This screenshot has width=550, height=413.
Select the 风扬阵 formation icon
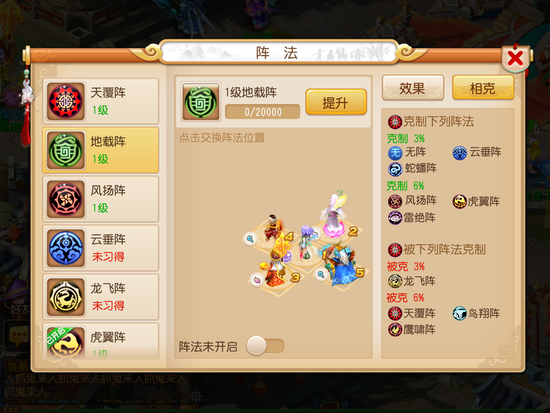coord(66,199)
